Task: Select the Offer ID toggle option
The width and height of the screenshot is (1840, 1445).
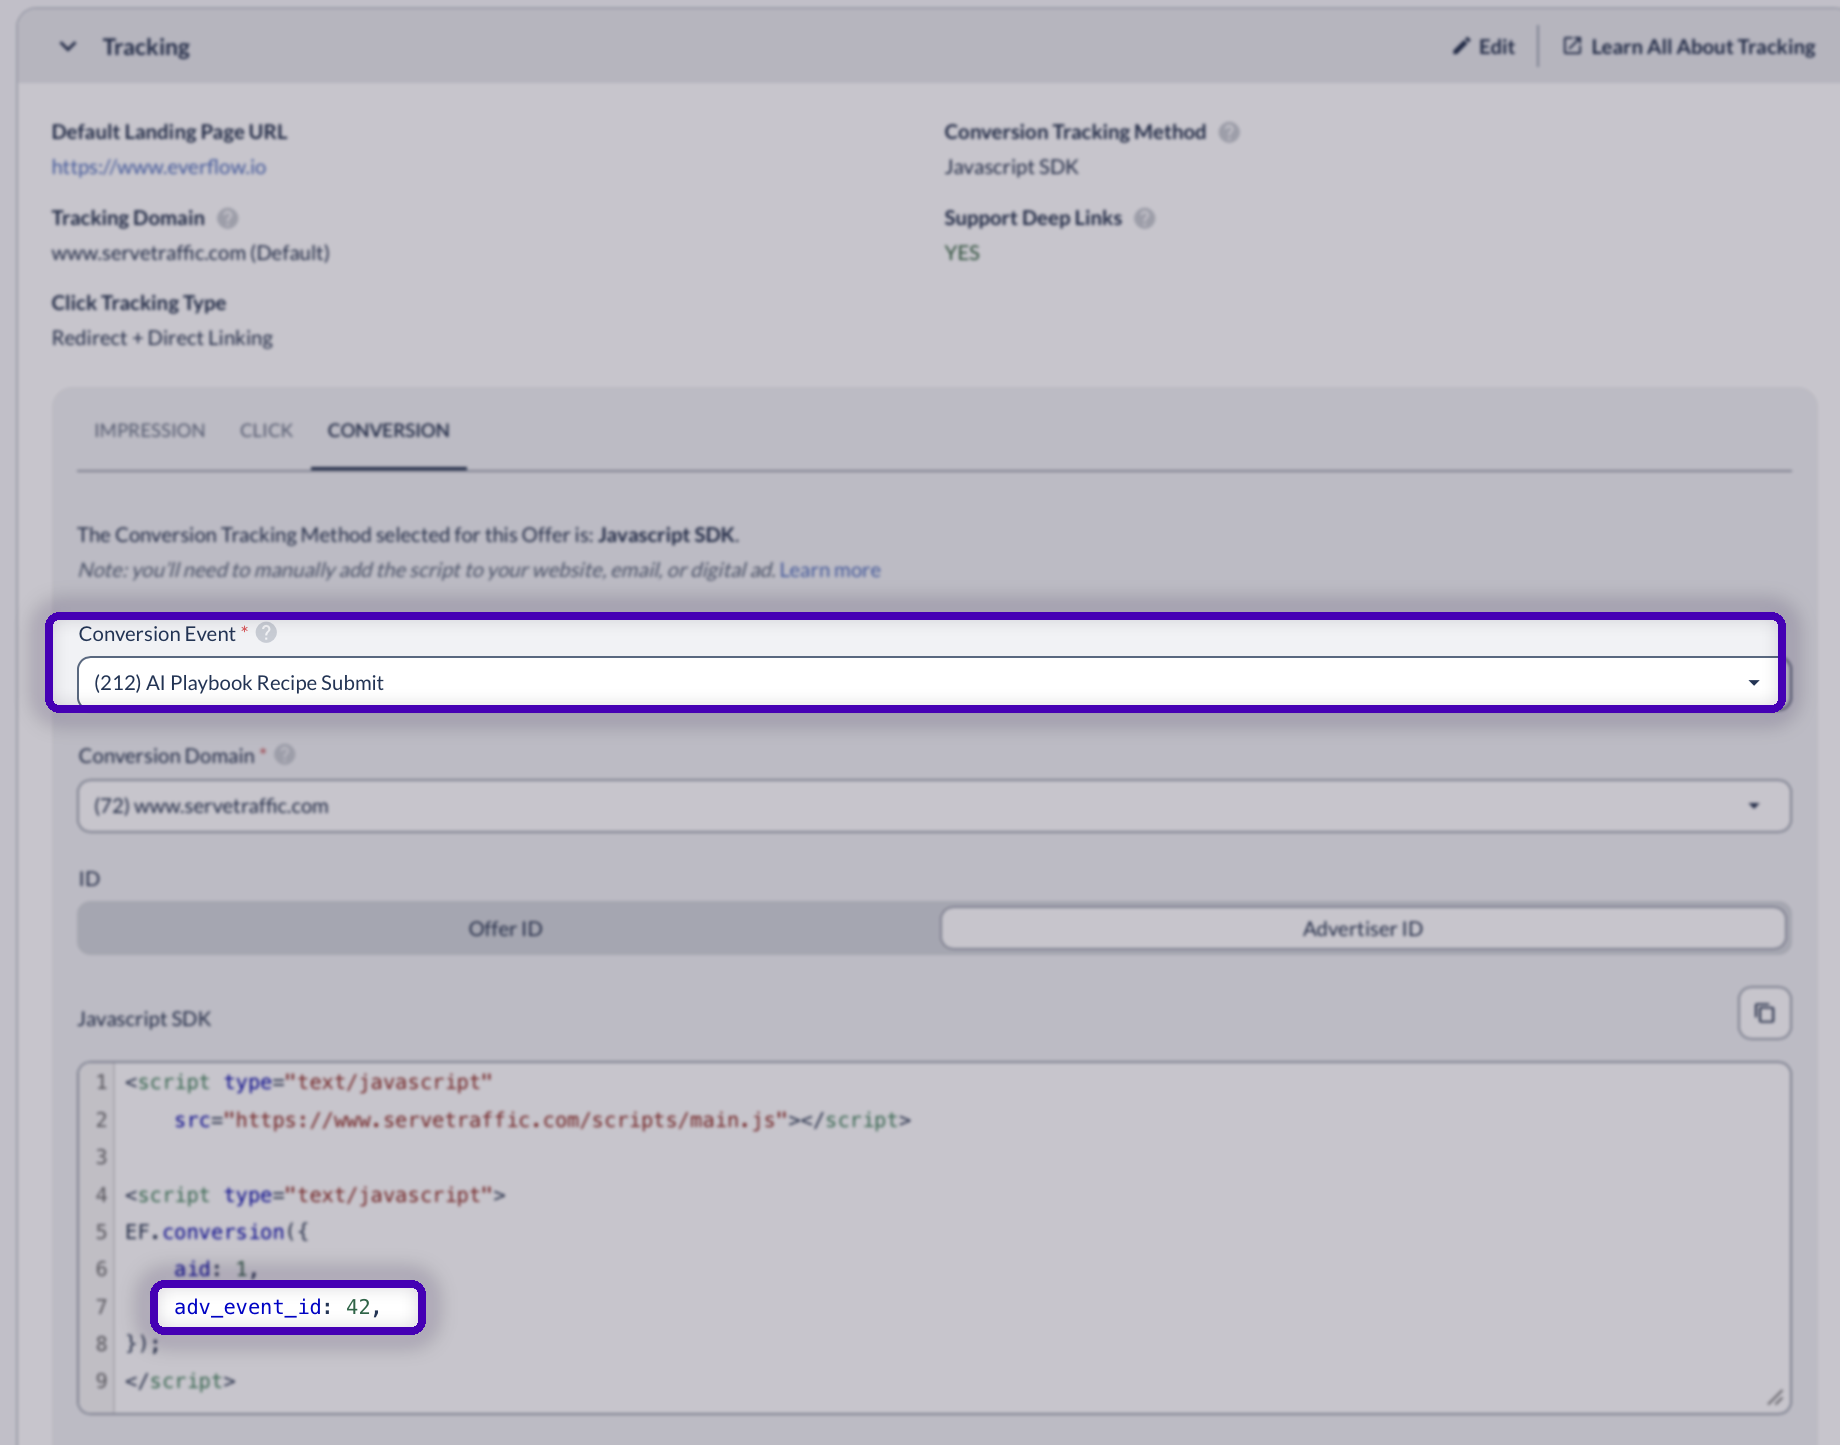Action: (x=507, y=929)
